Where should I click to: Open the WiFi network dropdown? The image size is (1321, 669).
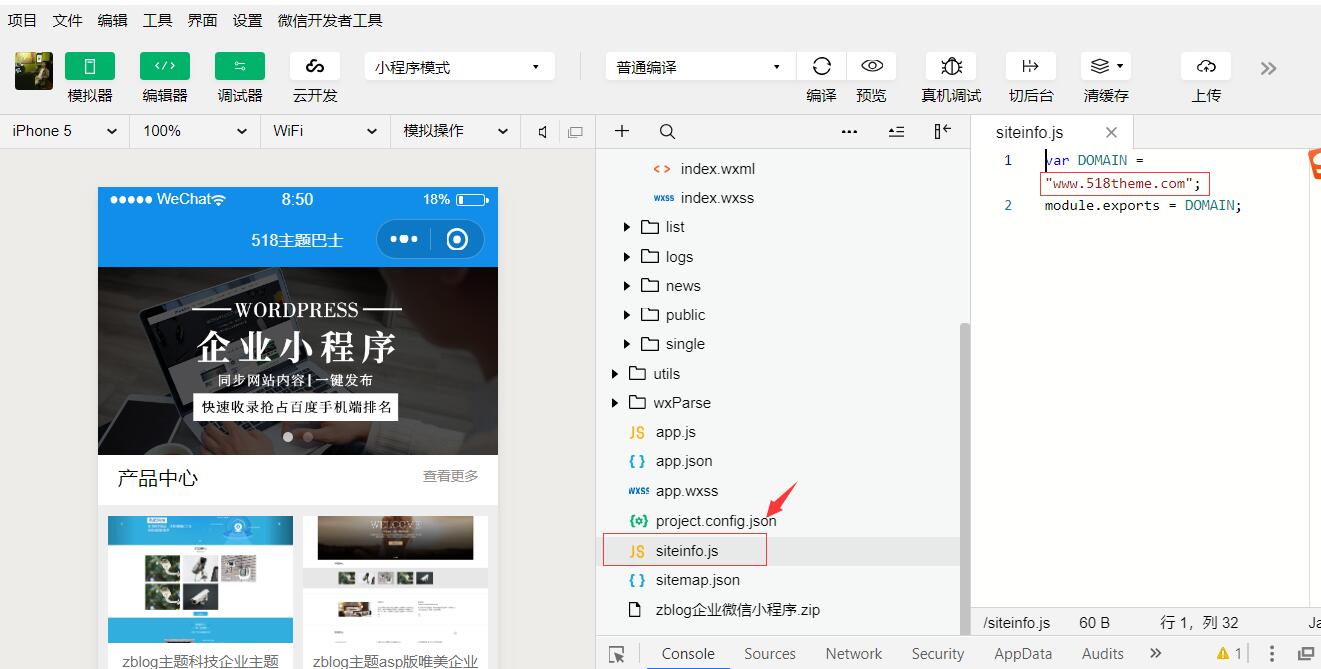click(x=325, y=131)
